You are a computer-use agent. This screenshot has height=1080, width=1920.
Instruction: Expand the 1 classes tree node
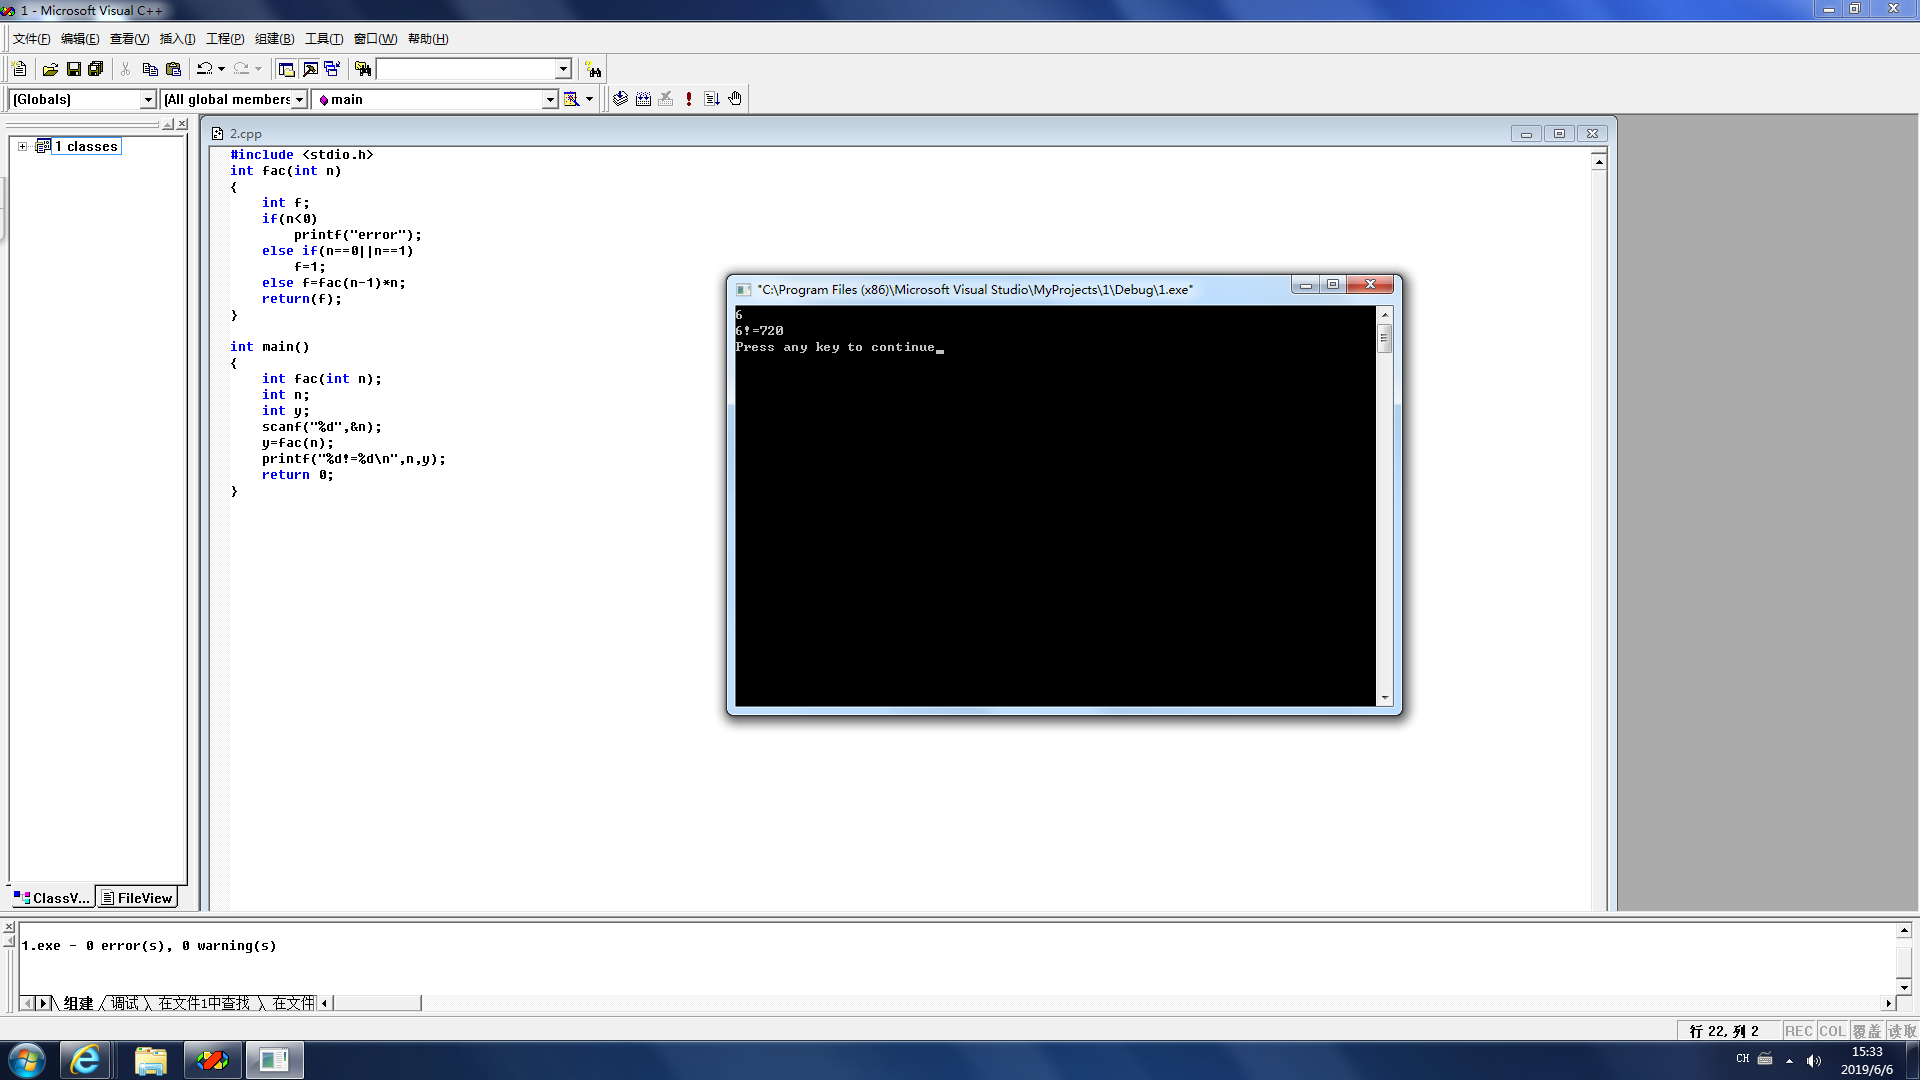[x=22, y=146]
